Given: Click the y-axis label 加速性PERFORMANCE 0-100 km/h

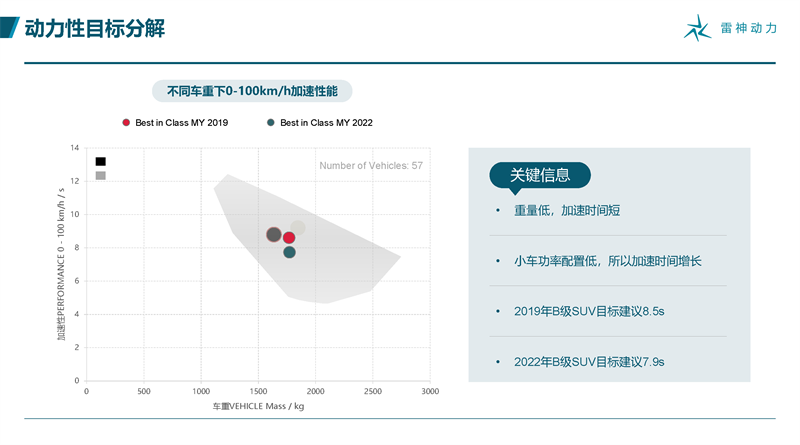Looking at the screenshot, I should tap(61, 264).
